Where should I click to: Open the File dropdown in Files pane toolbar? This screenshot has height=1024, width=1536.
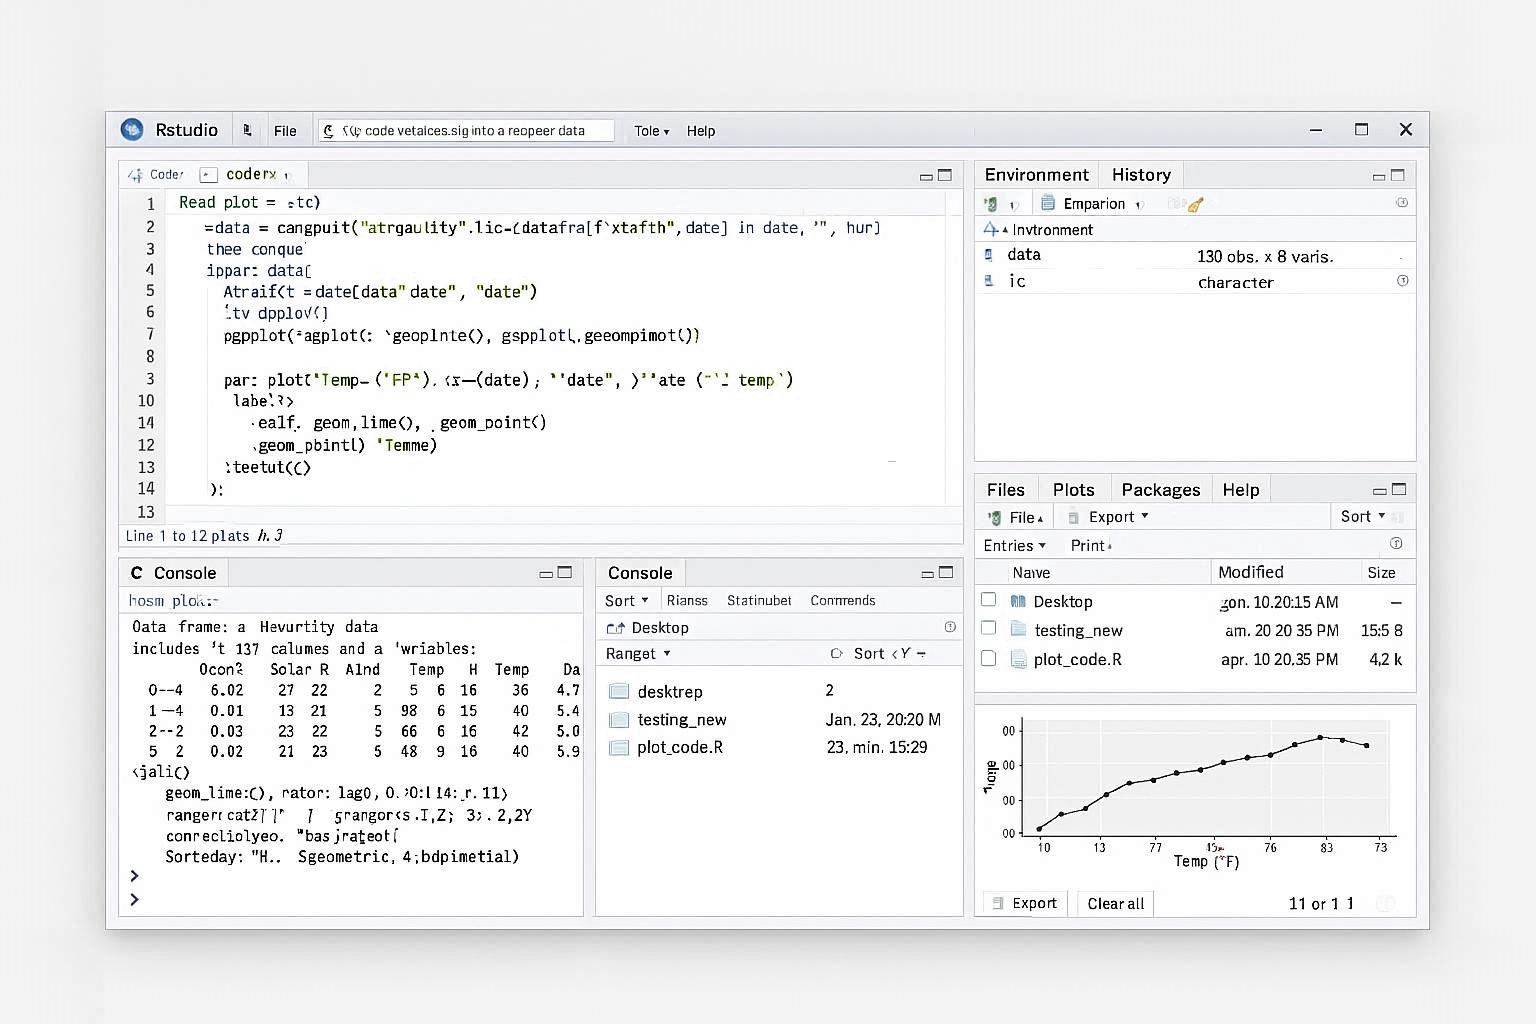point(1016,518)
